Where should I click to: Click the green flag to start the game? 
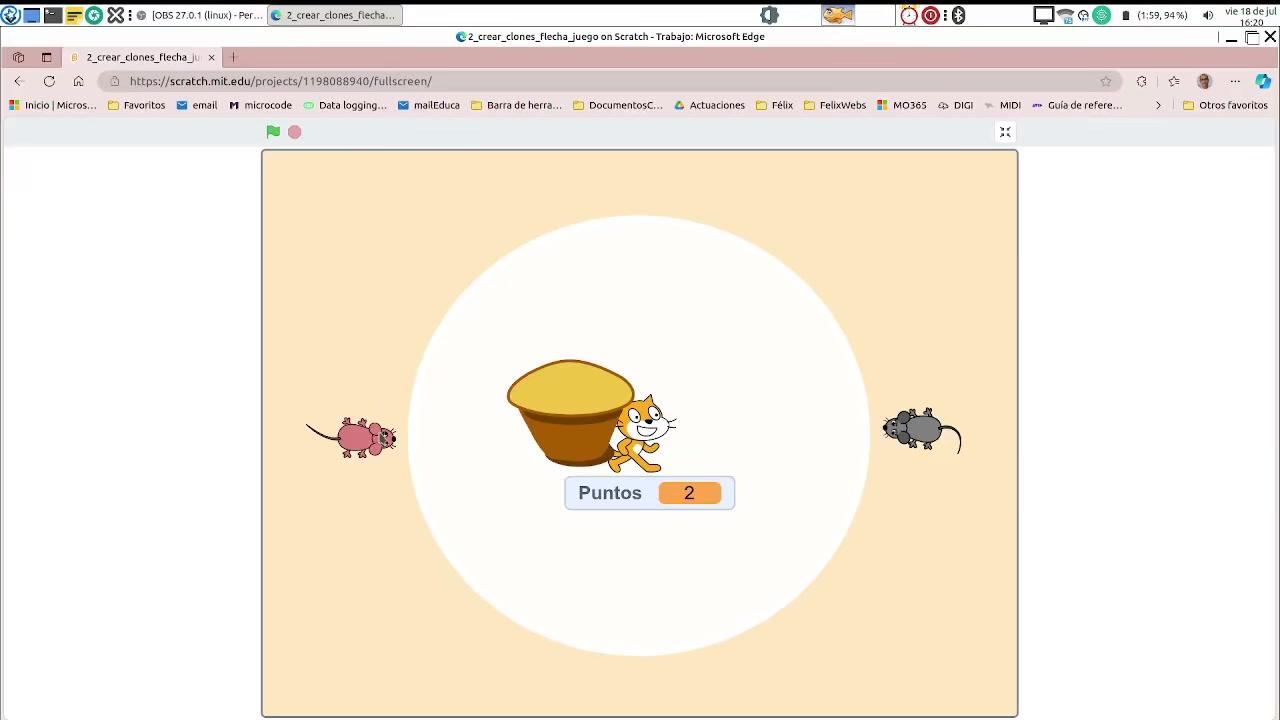(273, 131)
